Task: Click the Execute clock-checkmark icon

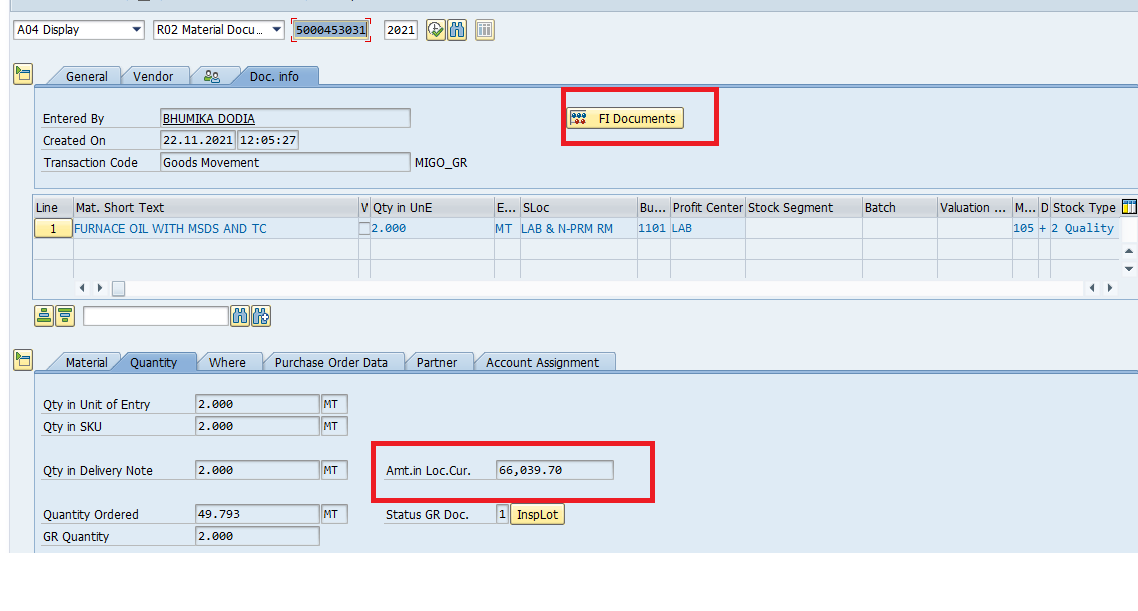Action: pos(435,30)
